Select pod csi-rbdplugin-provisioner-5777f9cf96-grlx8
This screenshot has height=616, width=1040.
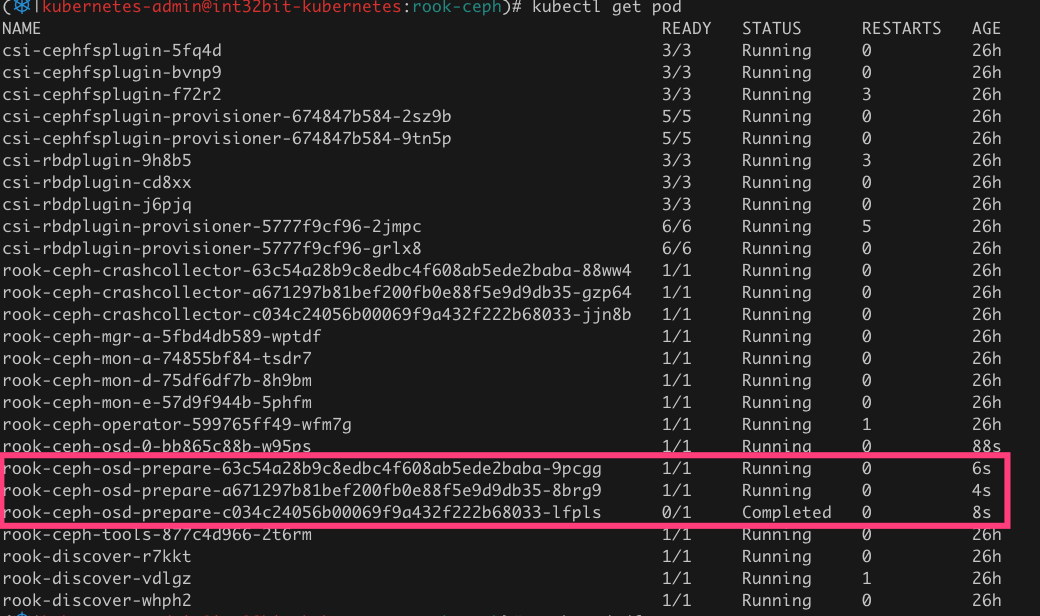(x=212, y=249)
